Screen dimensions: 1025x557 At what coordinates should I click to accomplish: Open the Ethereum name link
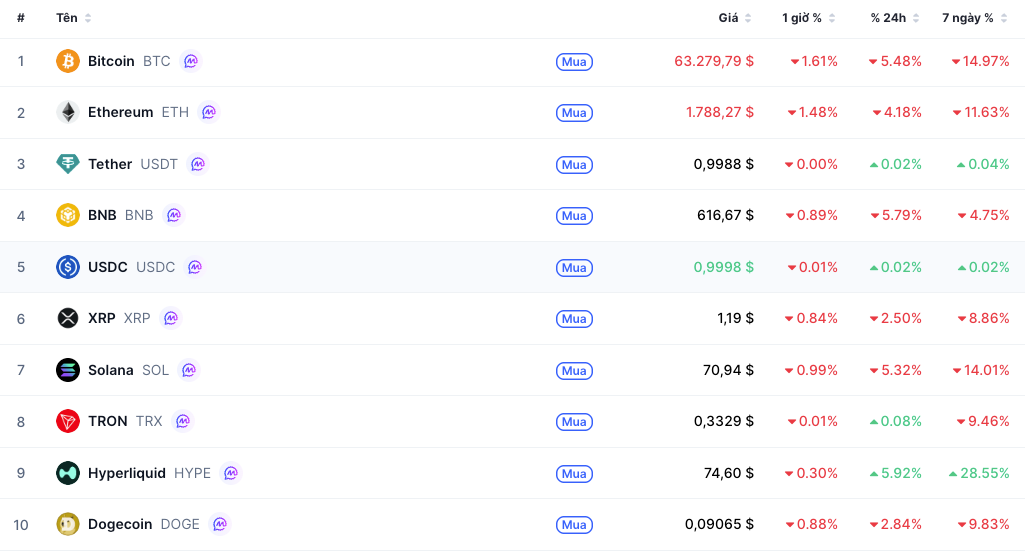tap(120, 112)
